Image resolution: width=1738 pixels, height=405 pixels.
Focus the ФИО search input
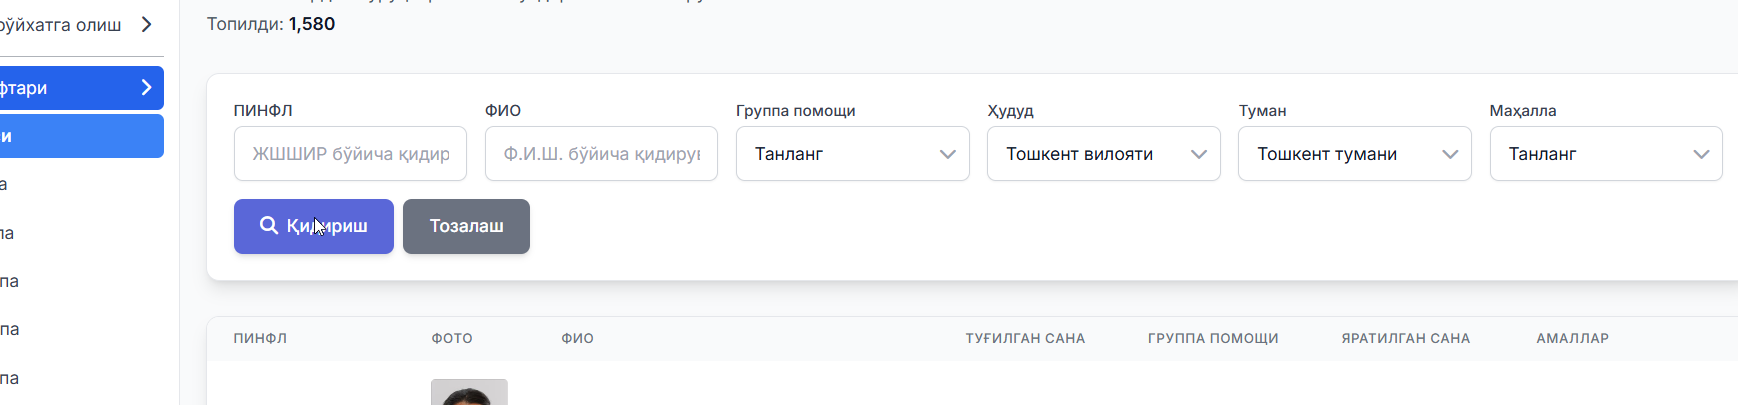pyautogui.click(x=601, y=154)
